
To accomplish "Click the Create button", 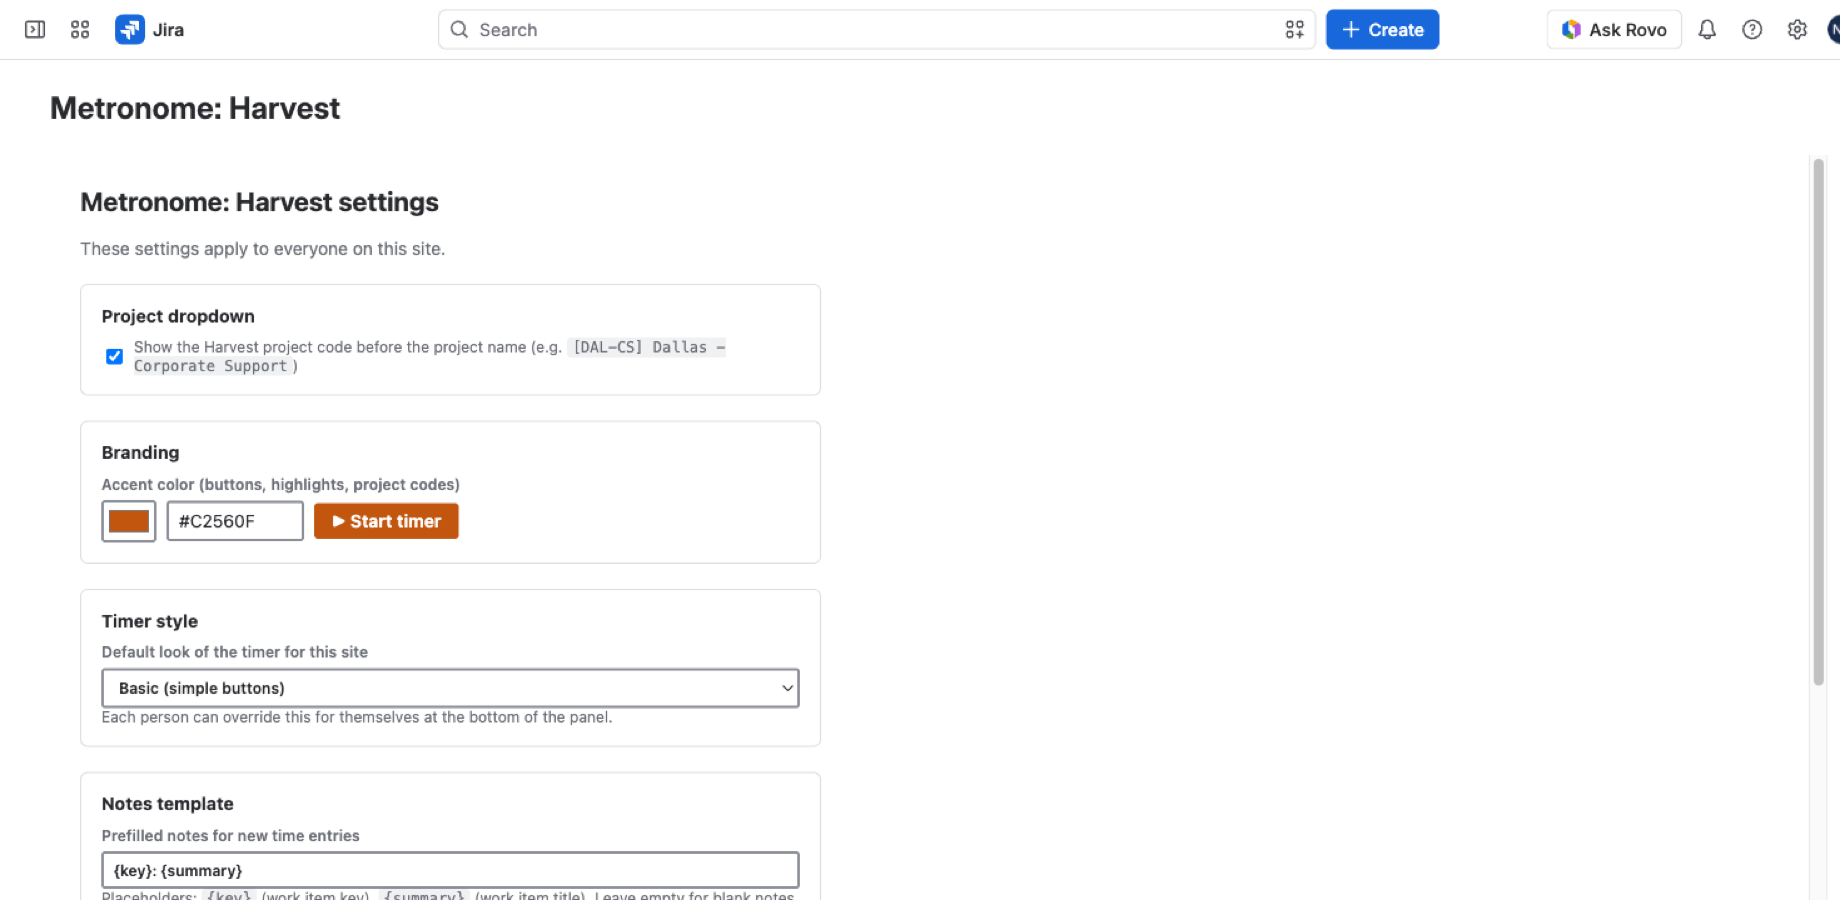I will click(1382, 30).
